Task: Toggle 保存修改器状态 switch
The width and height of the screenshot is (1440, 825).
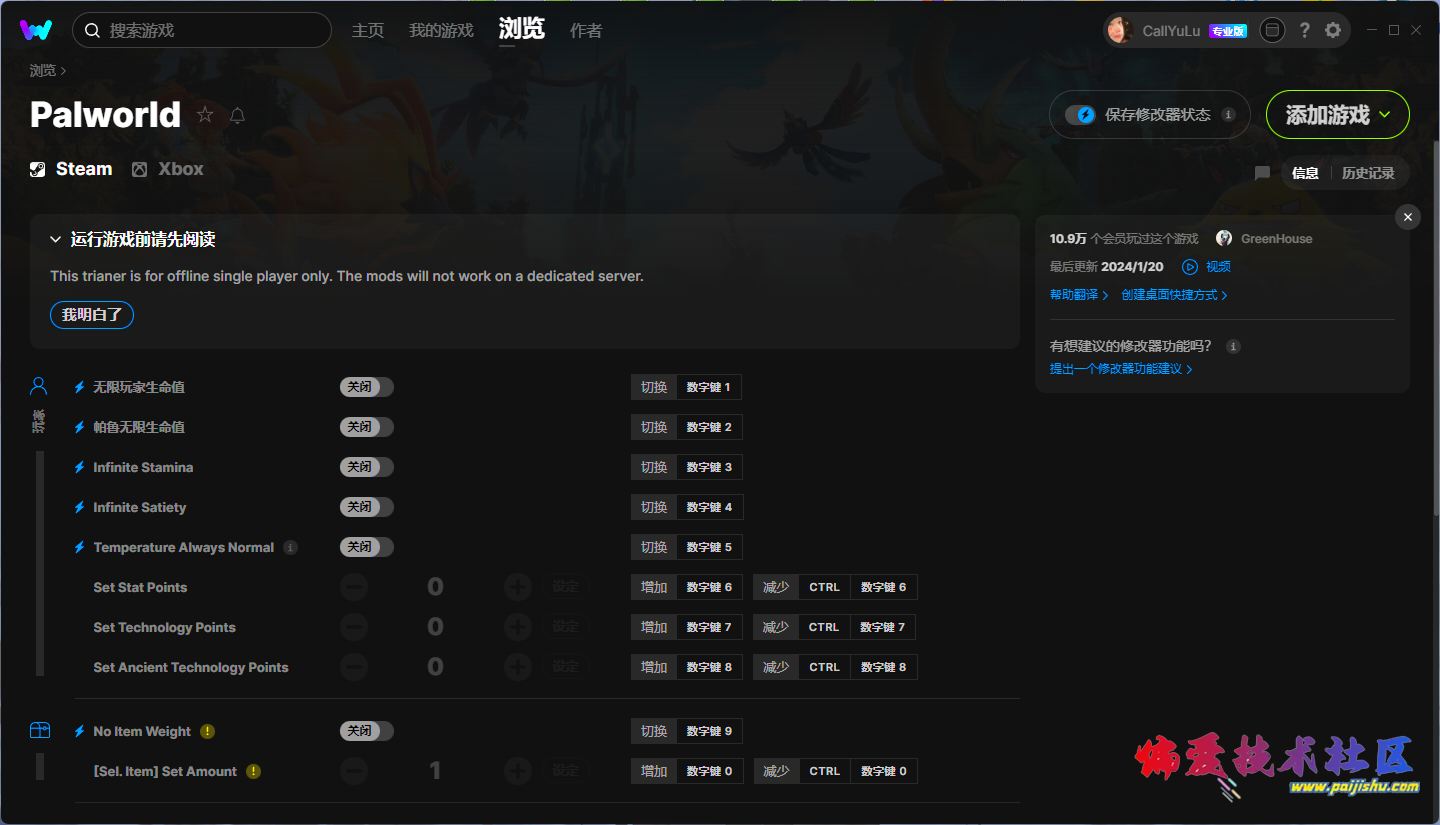Action: pyautogui.click(x=1080, y=115)
